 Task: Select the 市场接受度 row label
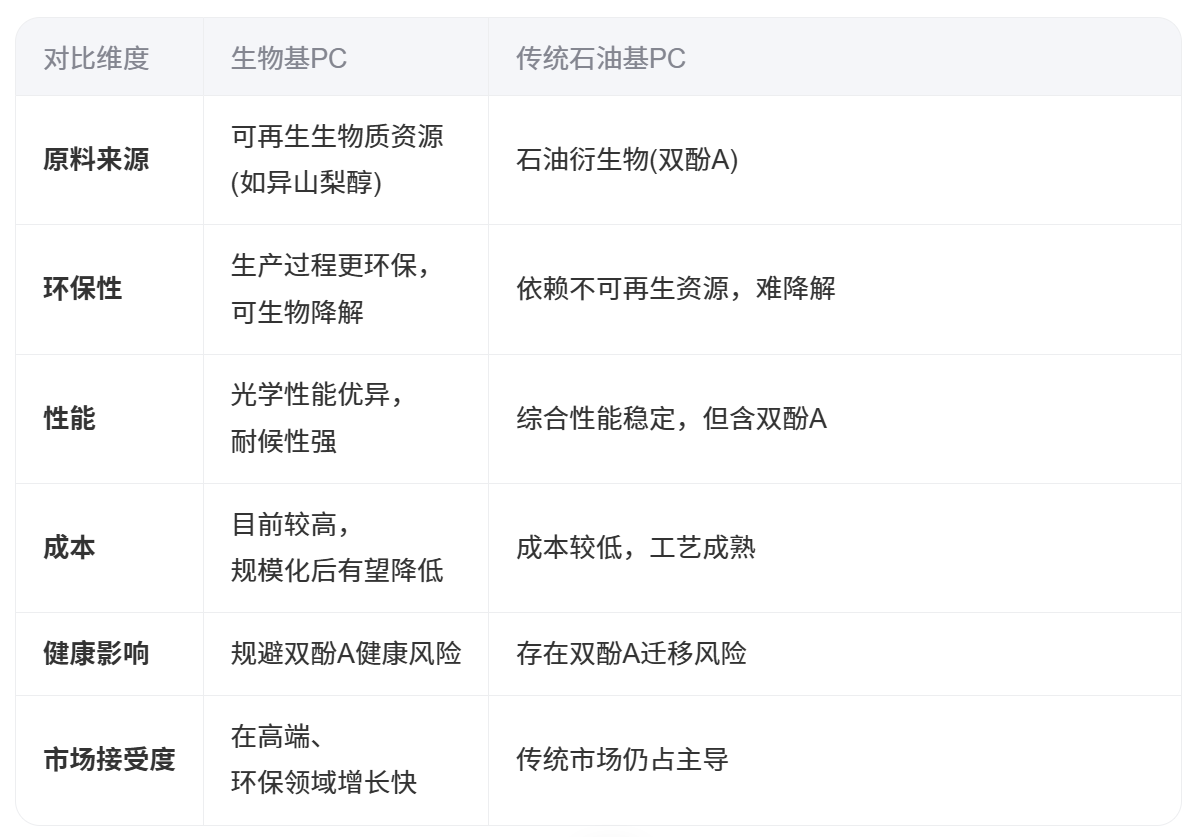[x=109, y=760]
